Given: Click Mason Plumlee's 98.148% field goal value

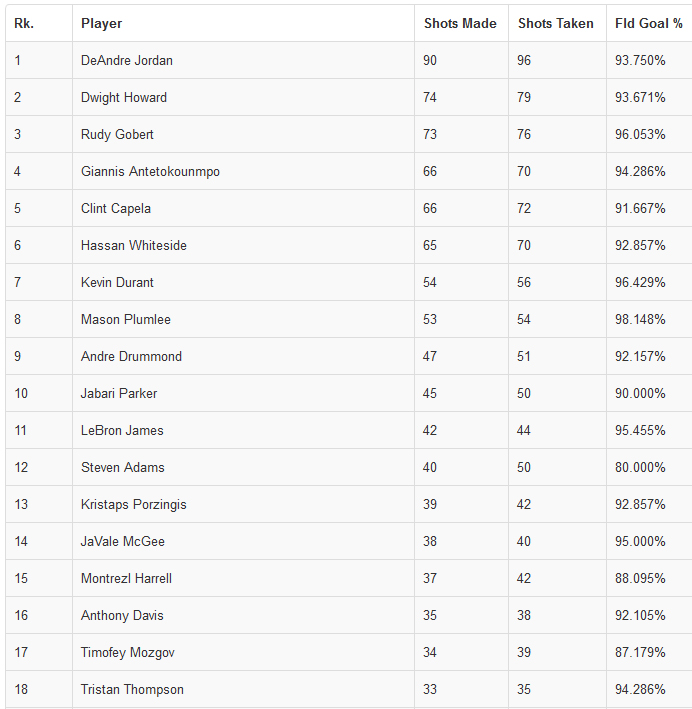Looking at the screenshot, I should (x=640, y=319).
